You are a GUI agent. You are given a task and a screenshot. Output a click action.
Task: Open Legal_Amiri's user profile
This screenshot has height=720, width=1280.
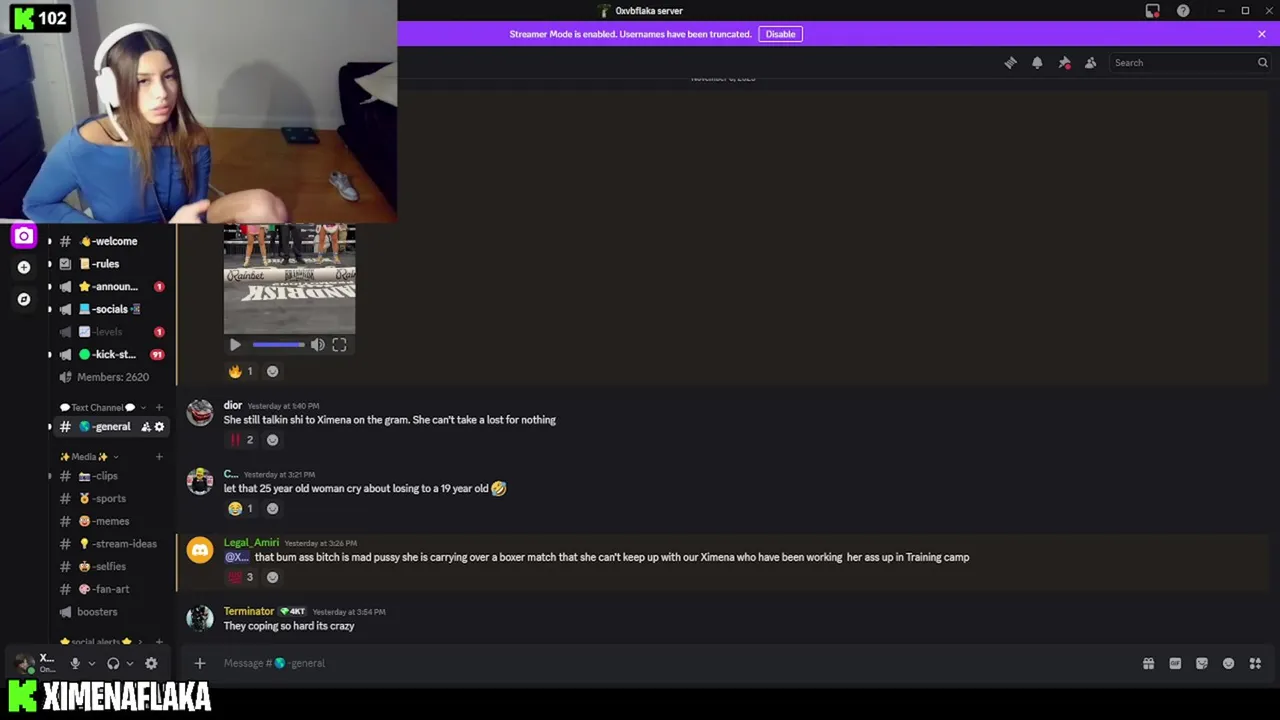click(x=251, y=542)
